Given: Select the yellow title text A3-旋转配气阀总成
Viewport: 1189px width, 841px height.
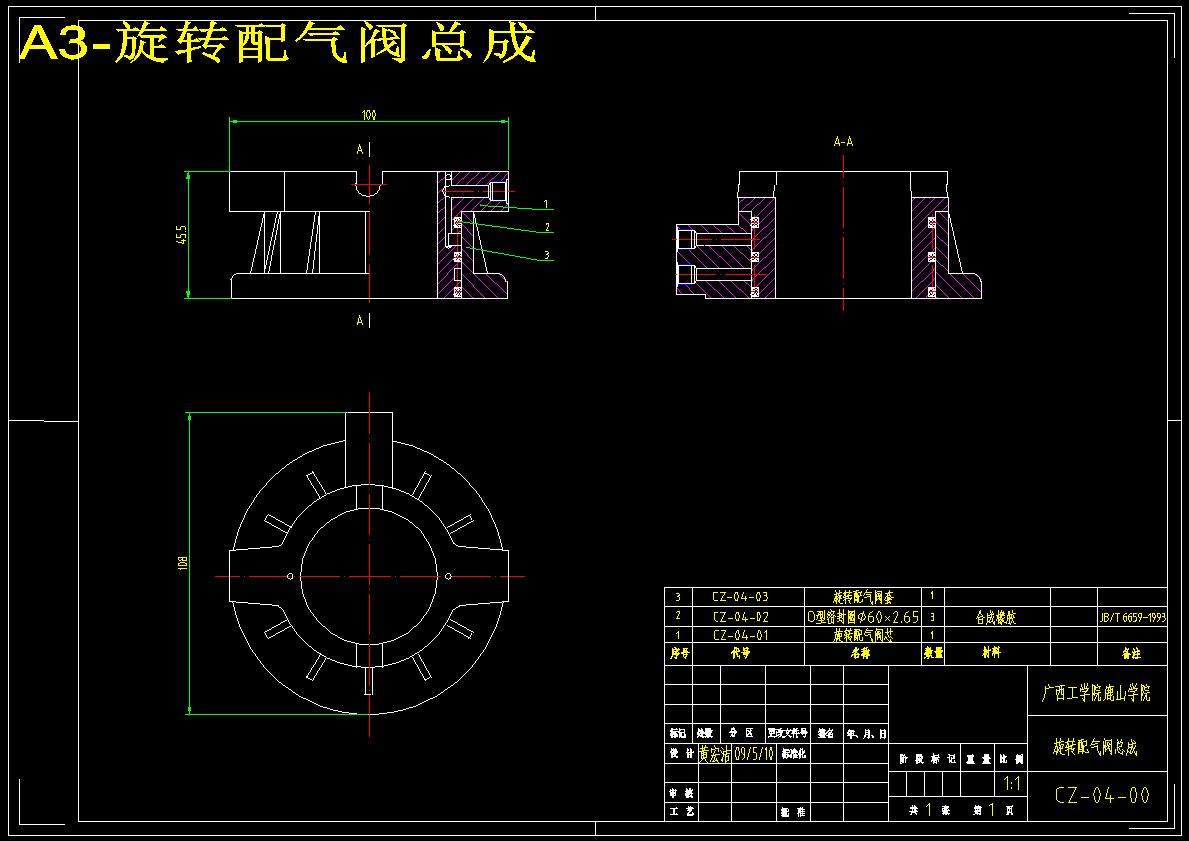Looking at the screenshot, I should tap(278, 42).
